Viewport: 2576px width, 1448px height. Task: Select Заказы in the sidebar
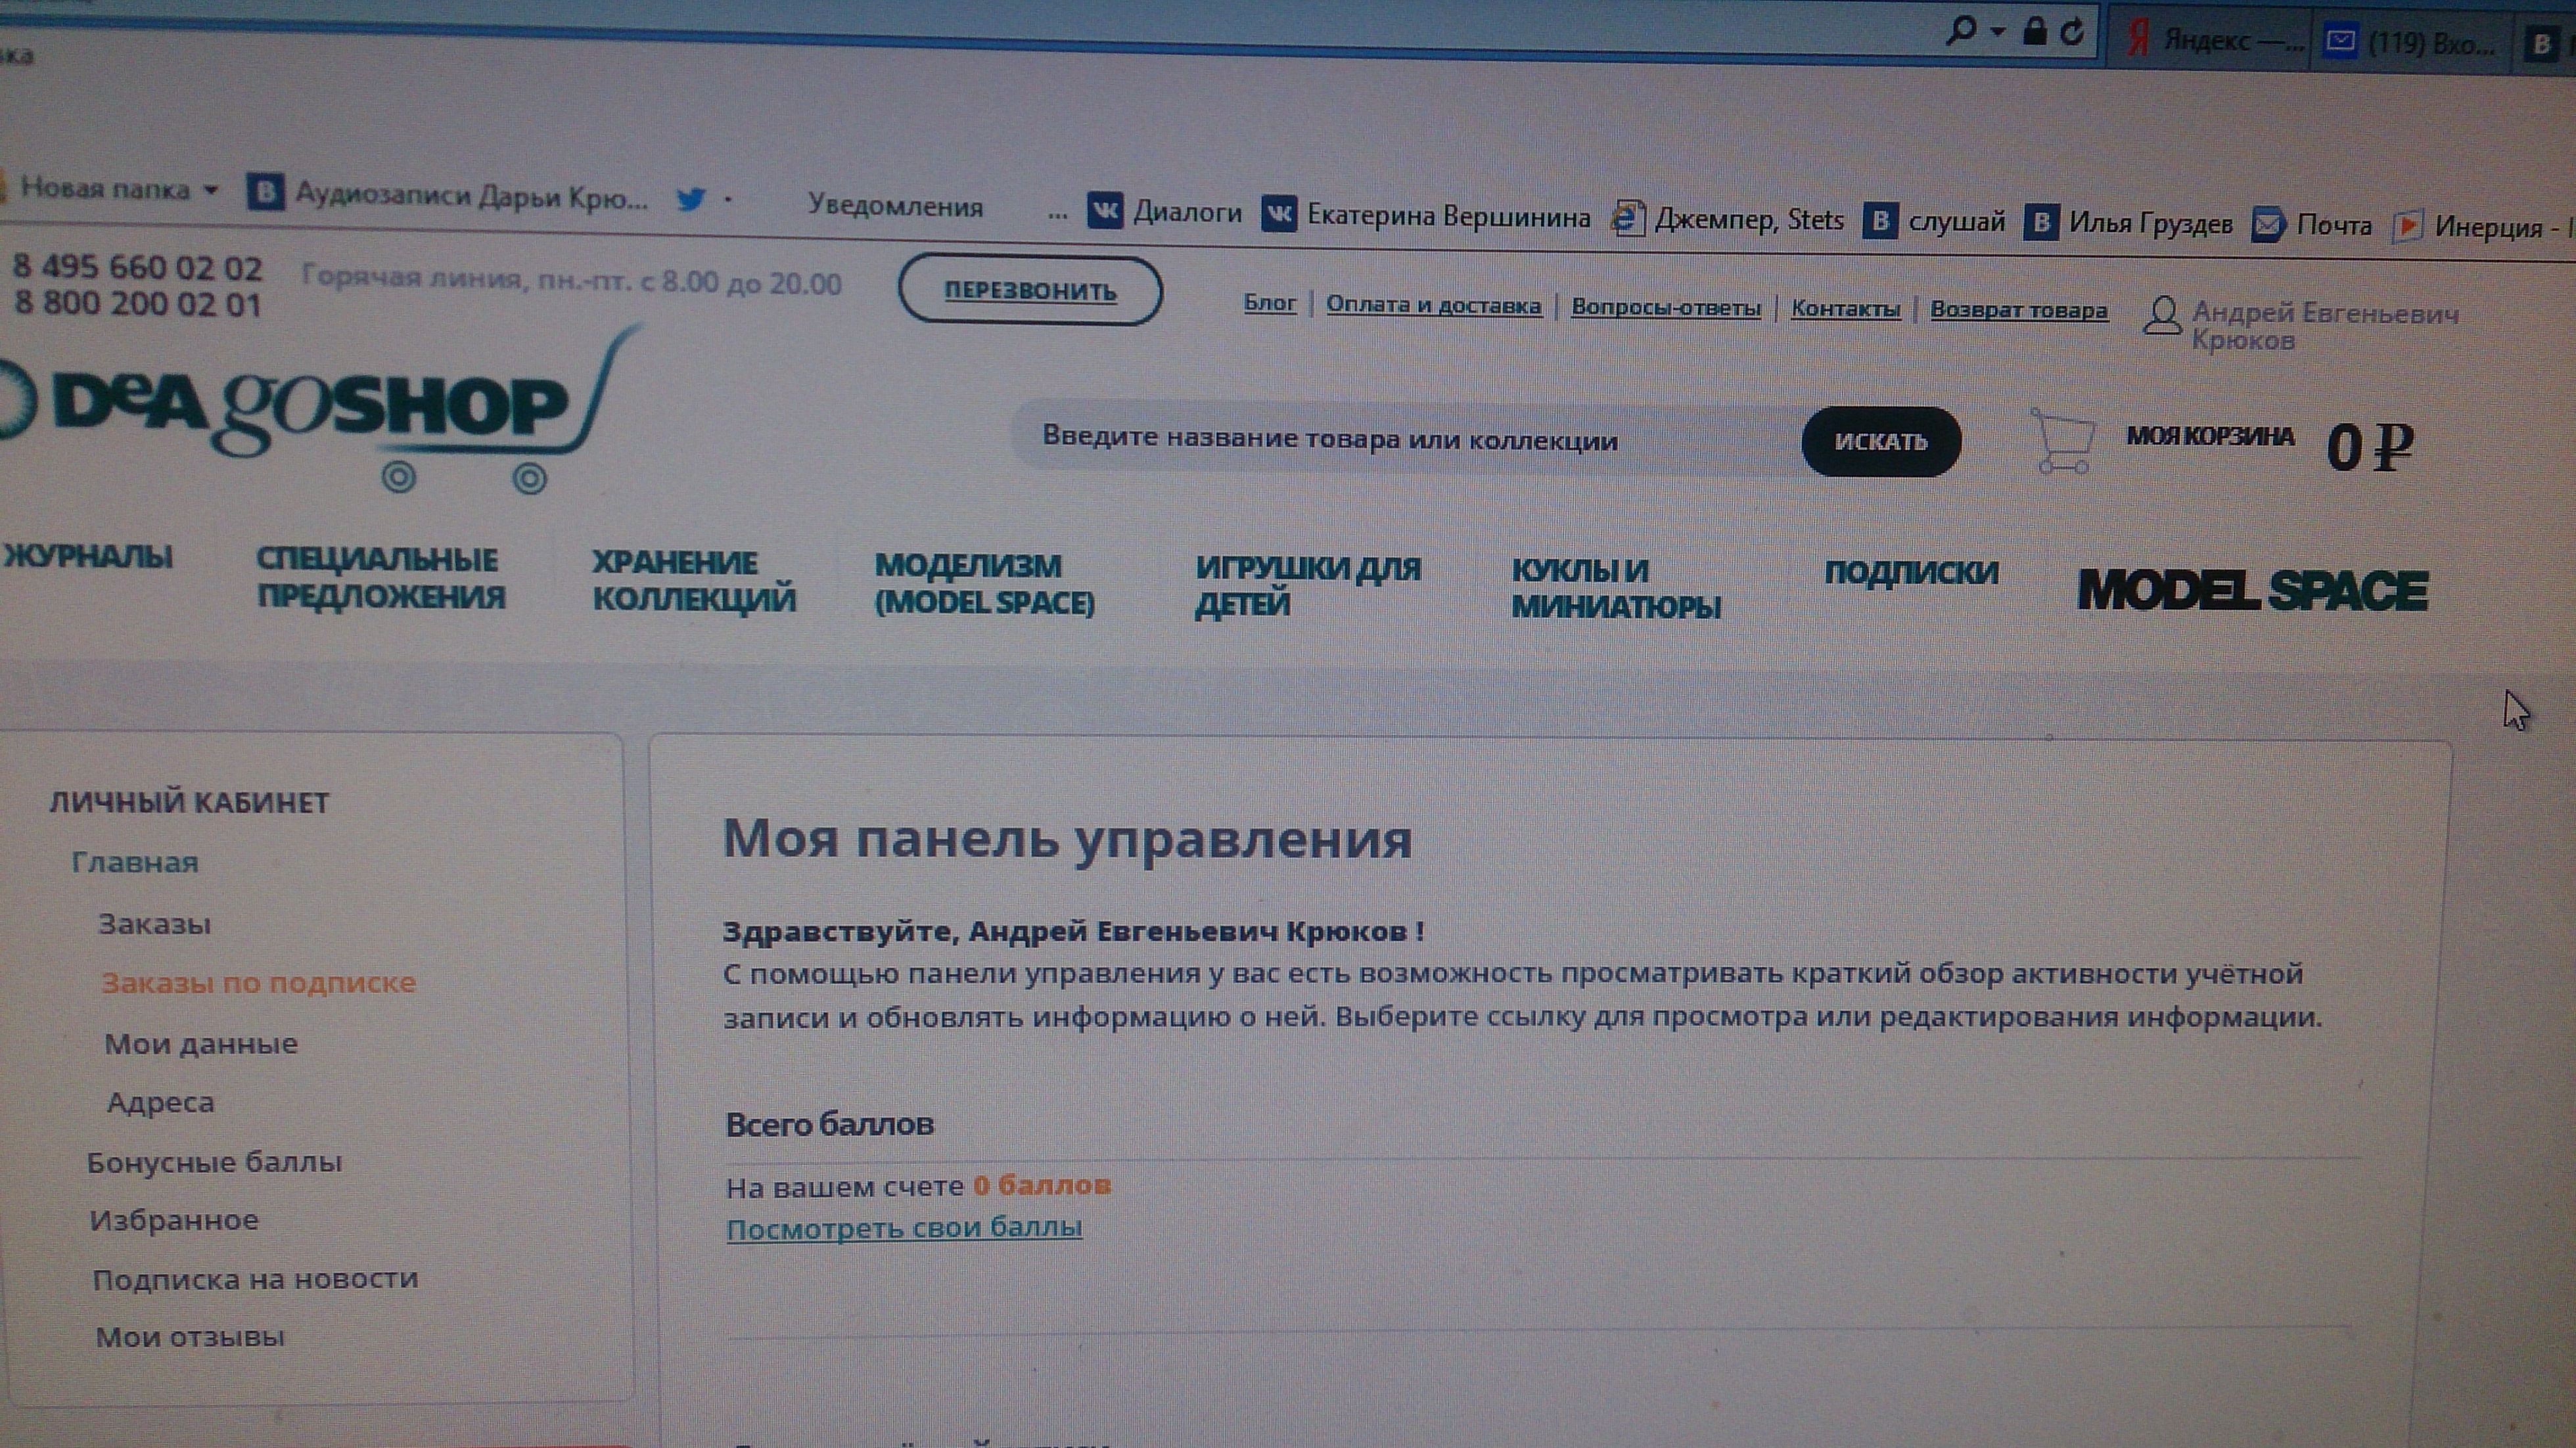click(x=154, y=924)
